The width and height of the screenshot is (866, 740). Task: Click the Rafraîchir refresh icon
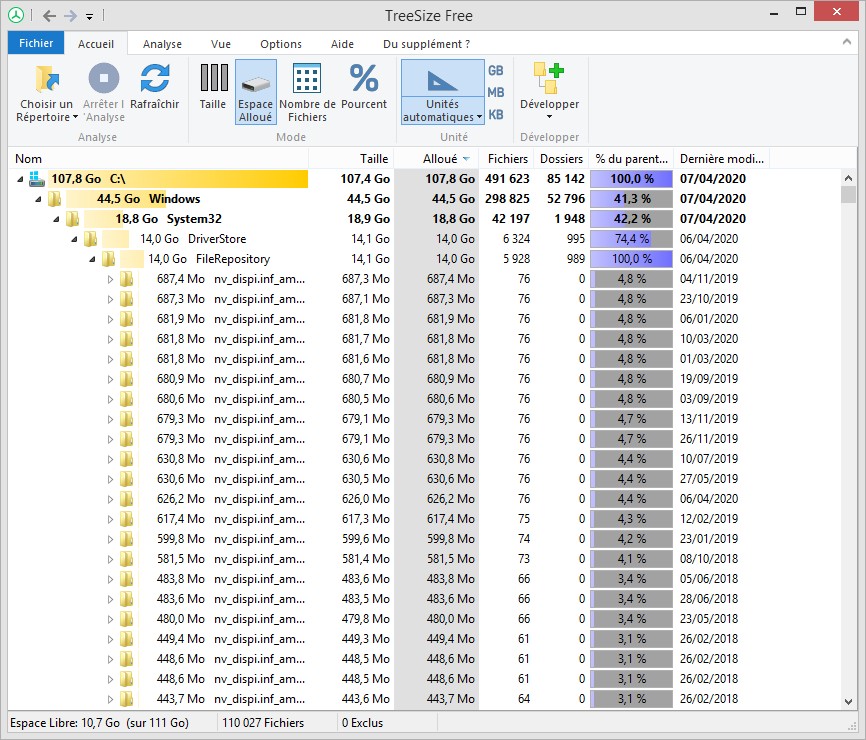pos(155,78)
